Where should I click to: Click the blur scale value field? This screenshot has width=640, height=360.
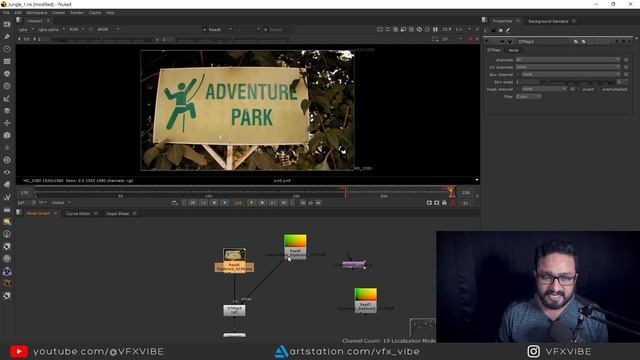[x=527, y=82]
